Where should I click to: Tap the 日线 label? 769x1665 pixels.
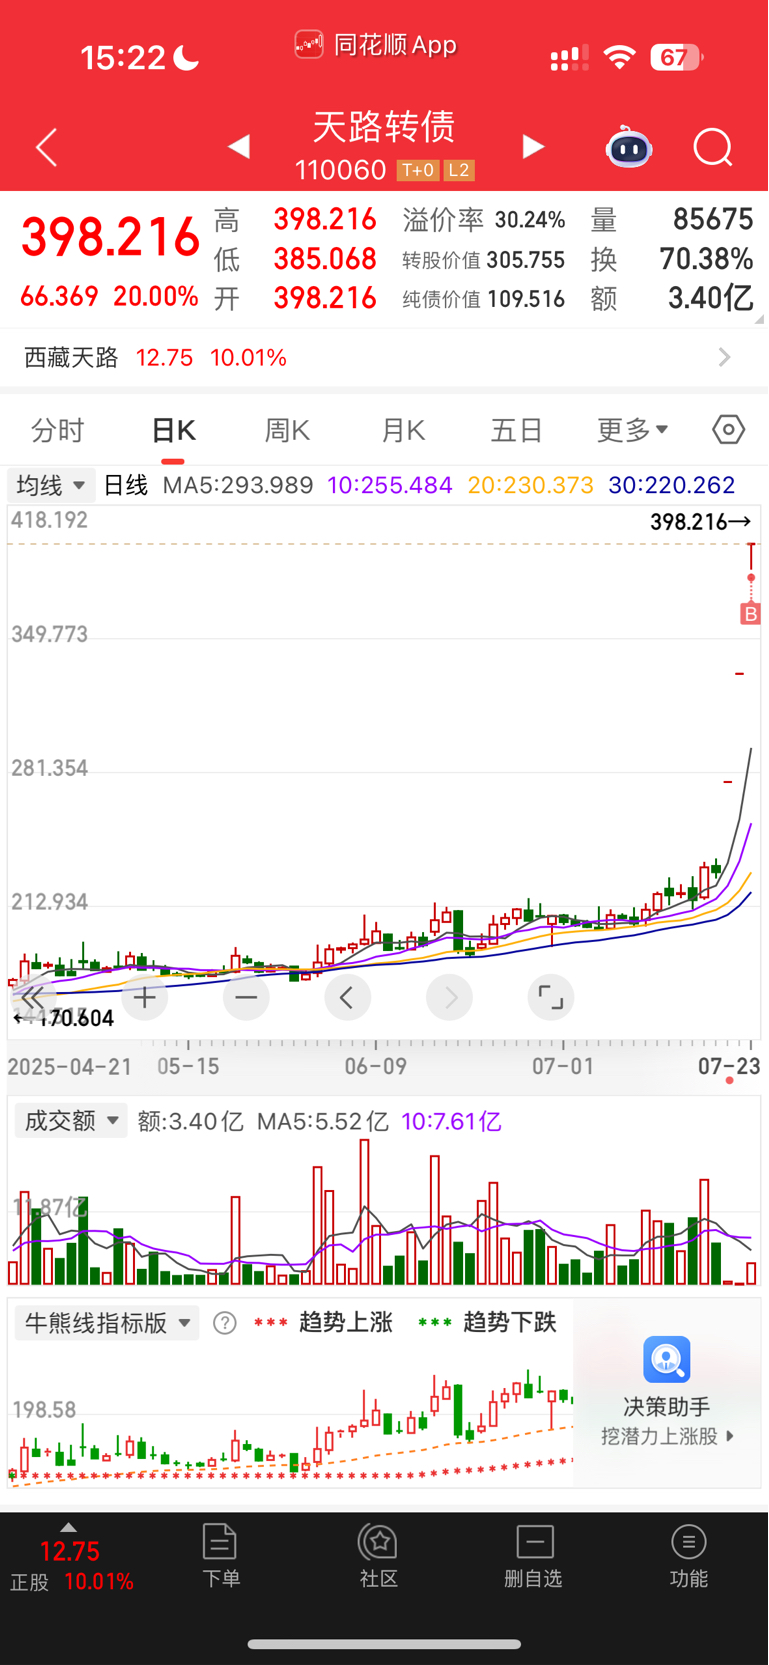point(126,486)
